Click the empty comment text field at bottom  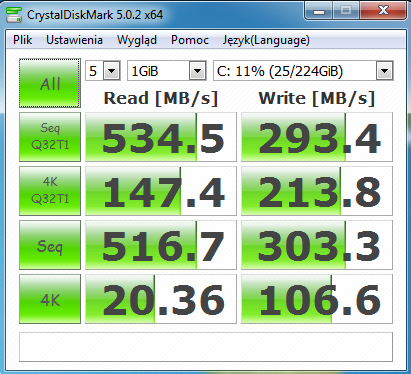click(206, 347)
